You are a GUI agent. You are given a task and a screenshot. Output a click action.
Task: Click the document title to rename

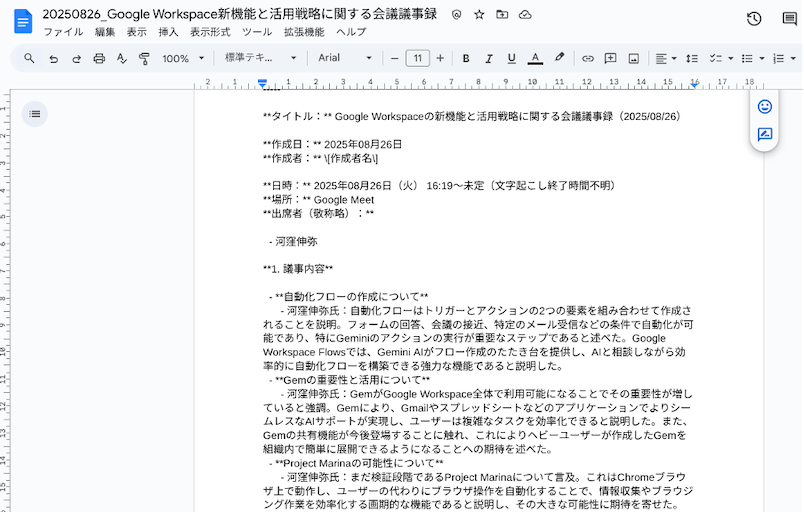239,14
